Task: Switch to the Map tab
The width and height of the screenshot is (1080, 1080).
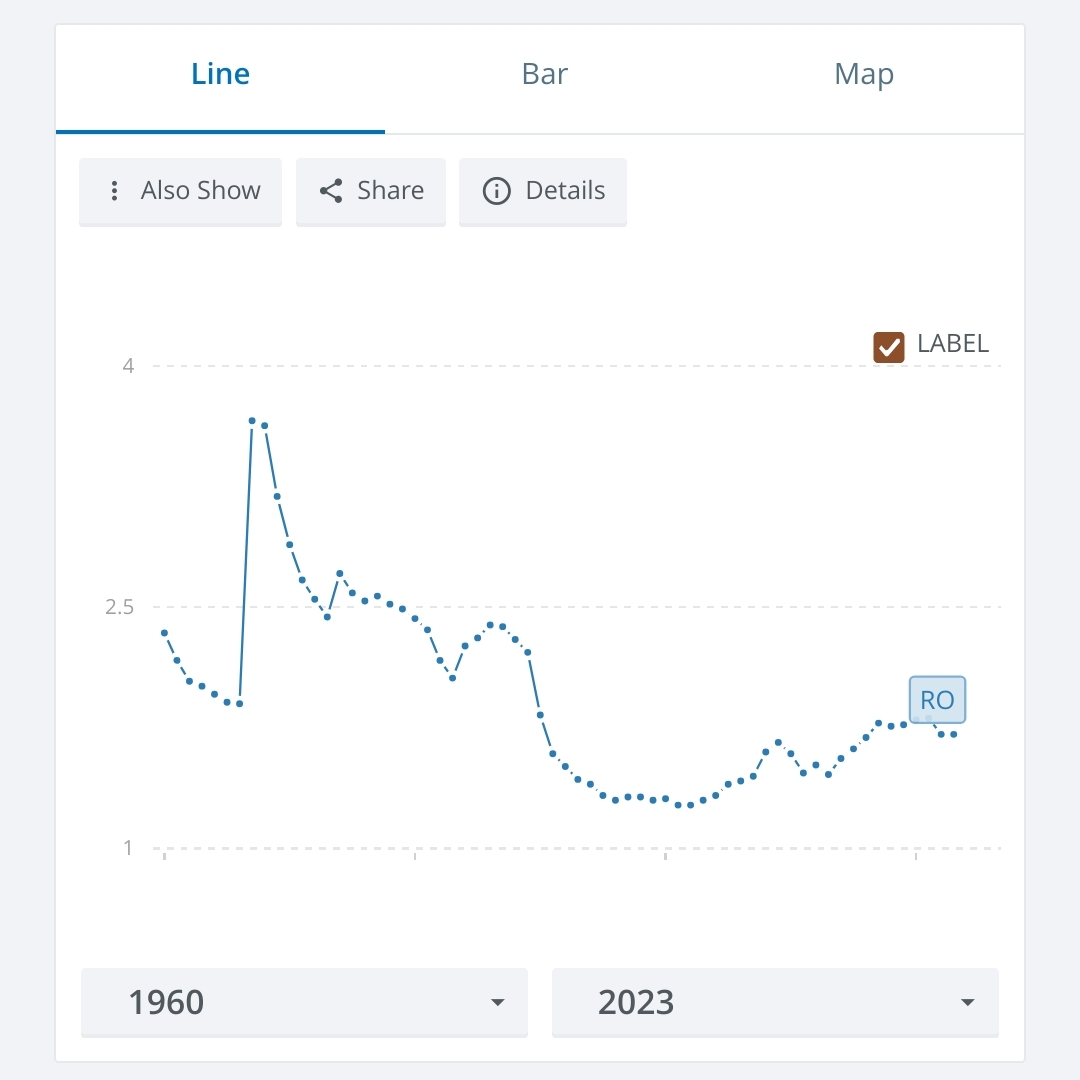Action: (864, 75)
